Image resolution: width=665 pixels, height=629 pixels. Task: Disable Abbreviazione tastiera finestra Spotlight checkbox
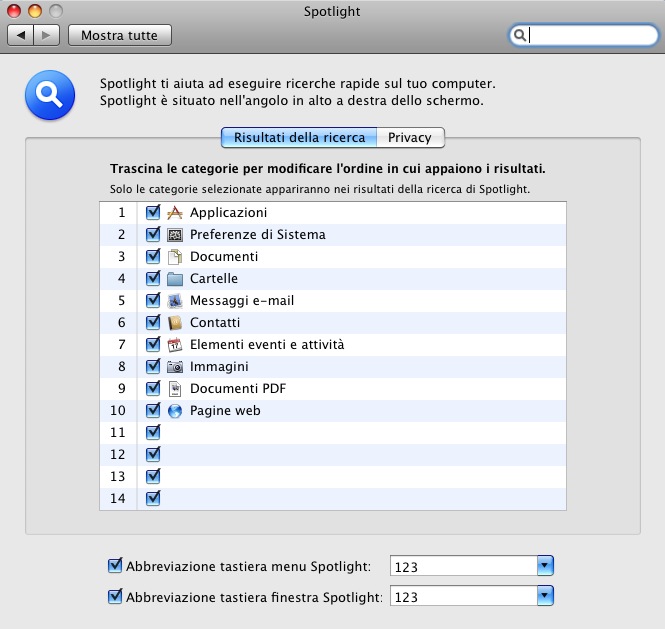(115, 596)
